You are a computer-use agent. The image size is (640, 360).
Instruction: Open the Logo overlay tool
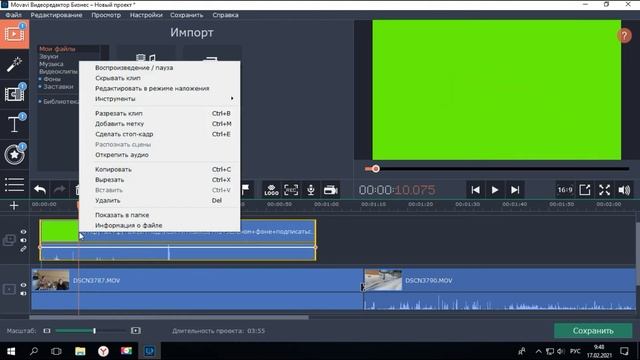click(271, 190)
